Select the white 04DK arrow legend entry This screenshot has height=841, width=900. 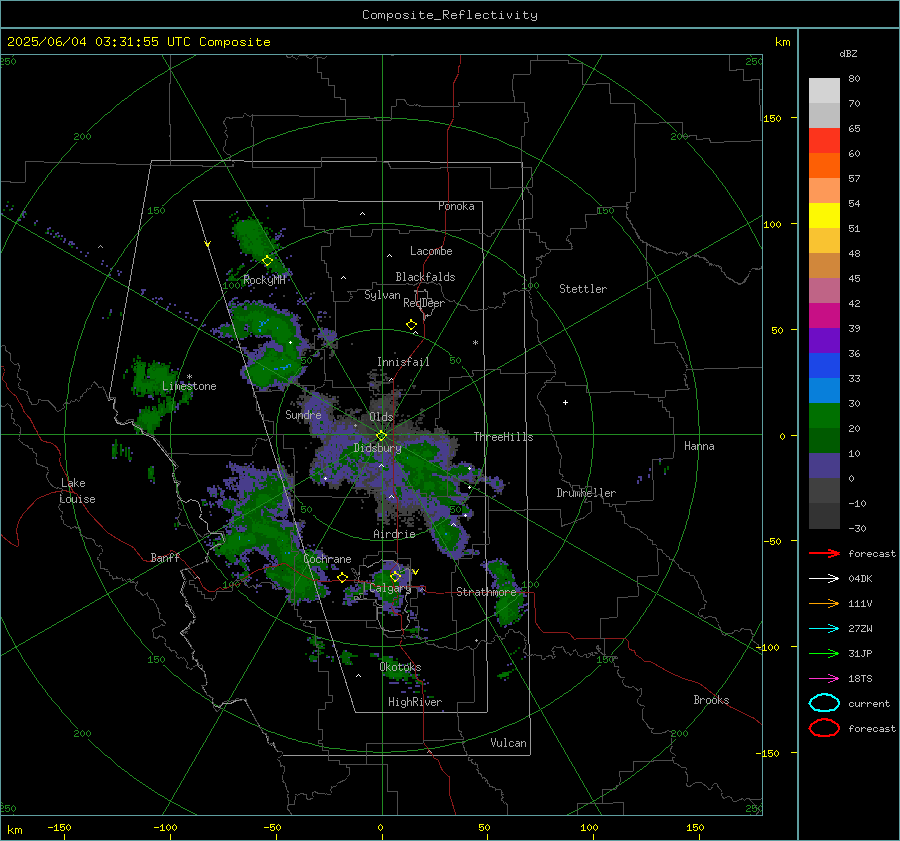coord(824,579)
